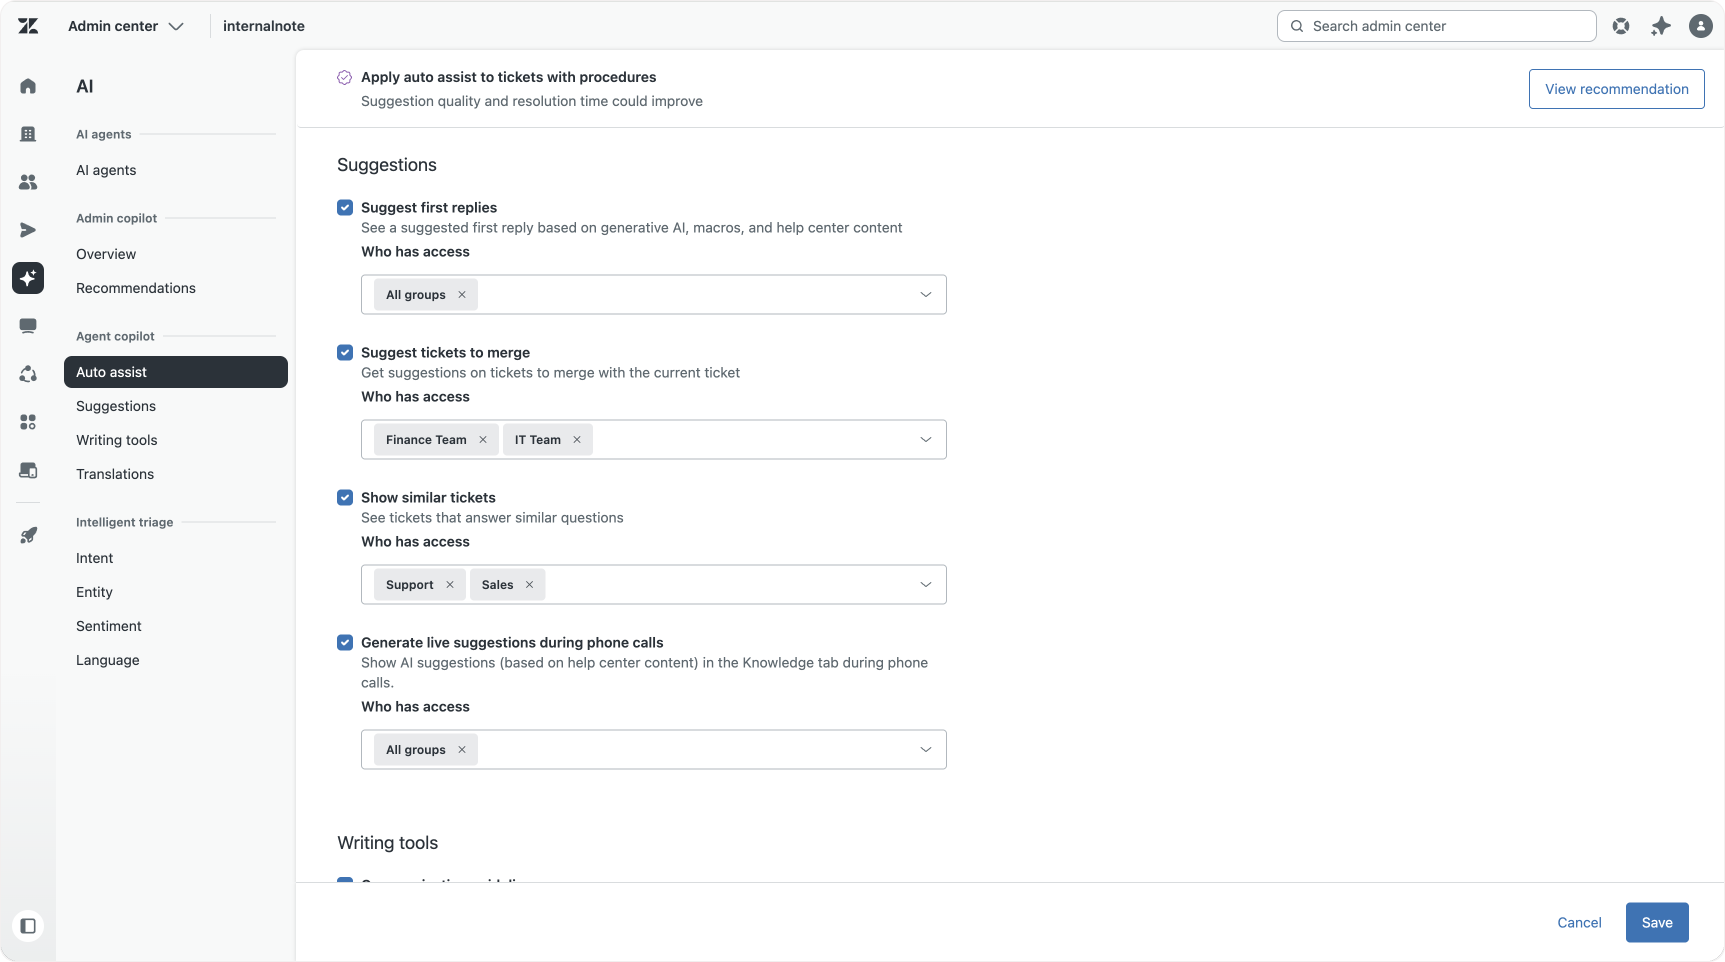Image resolution: width=1725 pixels, height=962 pixels.
Task: Save the auto assist settings
Action: [1656, 923]
